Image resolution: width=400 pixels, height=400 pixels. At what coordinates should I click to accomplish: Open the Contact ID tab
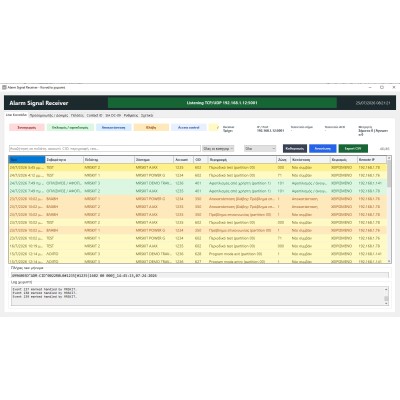[x=94, y=115]
